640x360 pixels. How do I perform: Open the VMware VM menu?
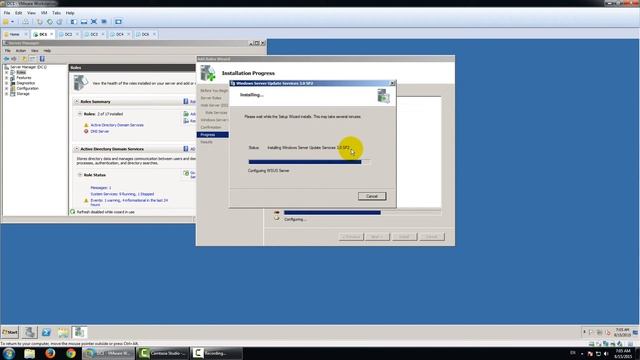pyautogui.click(x=44, y=13)
